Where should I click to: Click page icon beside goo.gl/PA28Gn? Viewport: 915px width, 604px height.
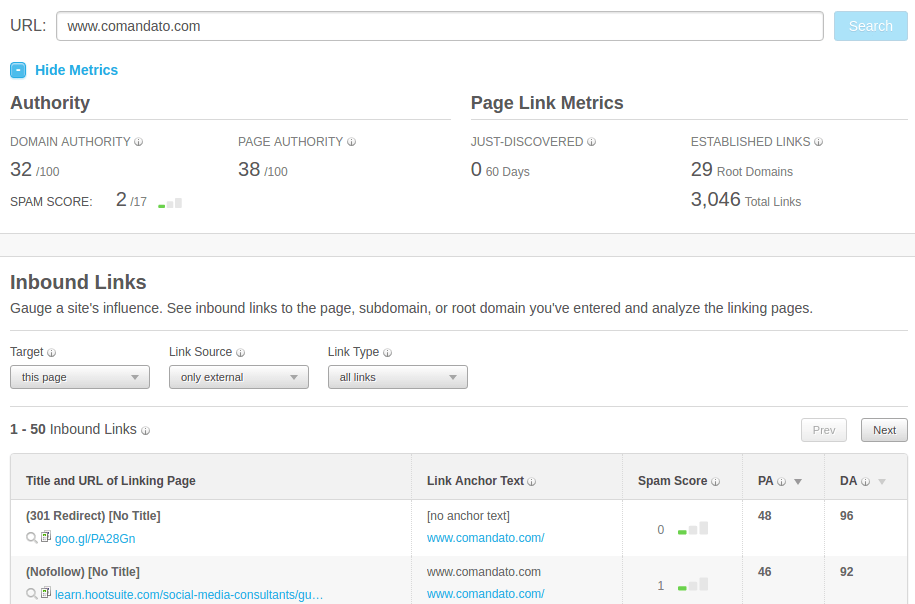[46, 536]
